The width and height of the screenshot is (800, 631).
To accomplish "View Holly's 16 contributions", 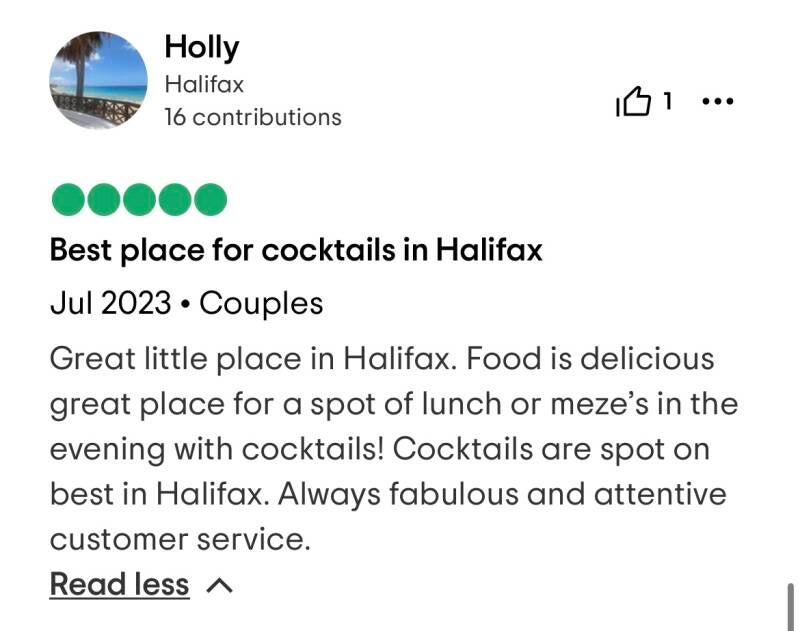I will (x=252, y=117).
